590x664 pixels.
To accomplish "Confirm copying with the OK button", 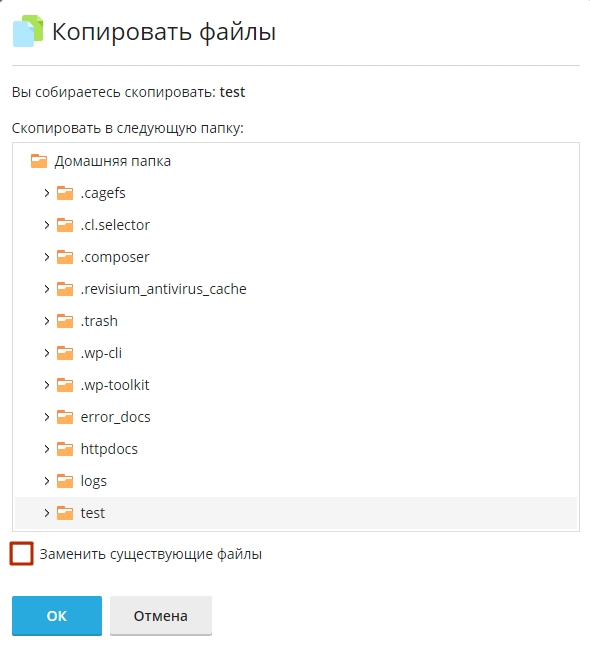I will (57, 616).
